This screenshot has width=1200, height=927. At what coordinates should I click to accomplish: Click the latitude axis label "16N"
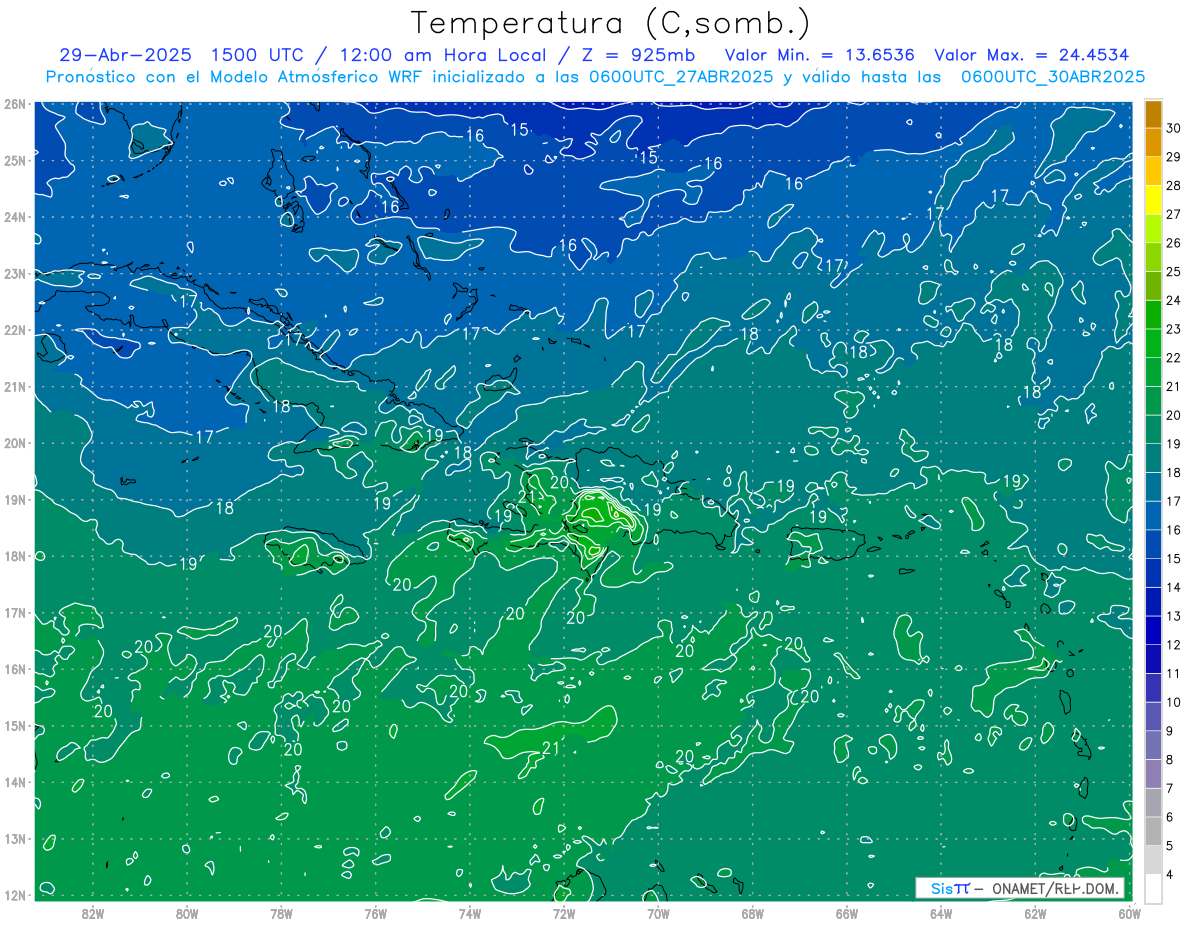(x=14, y=669)
